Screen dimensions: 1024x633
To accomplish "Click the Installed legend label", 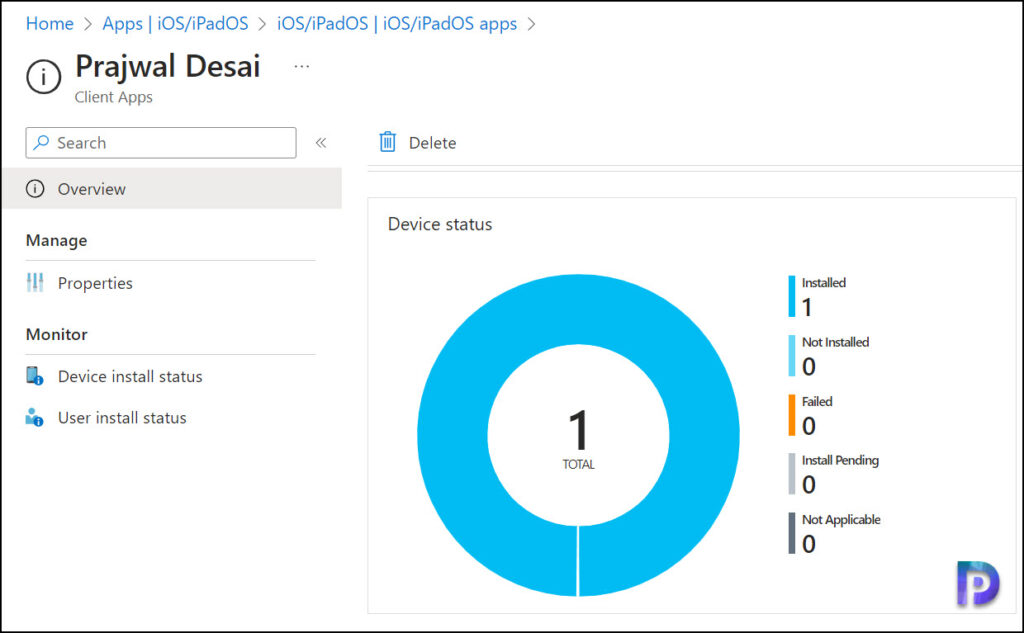I will pyautogui.click(x=824, y=282).
